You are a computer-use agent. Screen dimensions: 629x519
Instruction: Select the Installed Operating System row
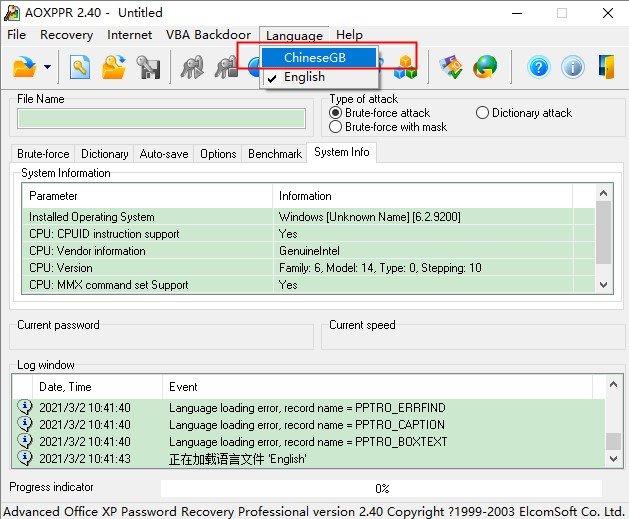click(308, 217)
